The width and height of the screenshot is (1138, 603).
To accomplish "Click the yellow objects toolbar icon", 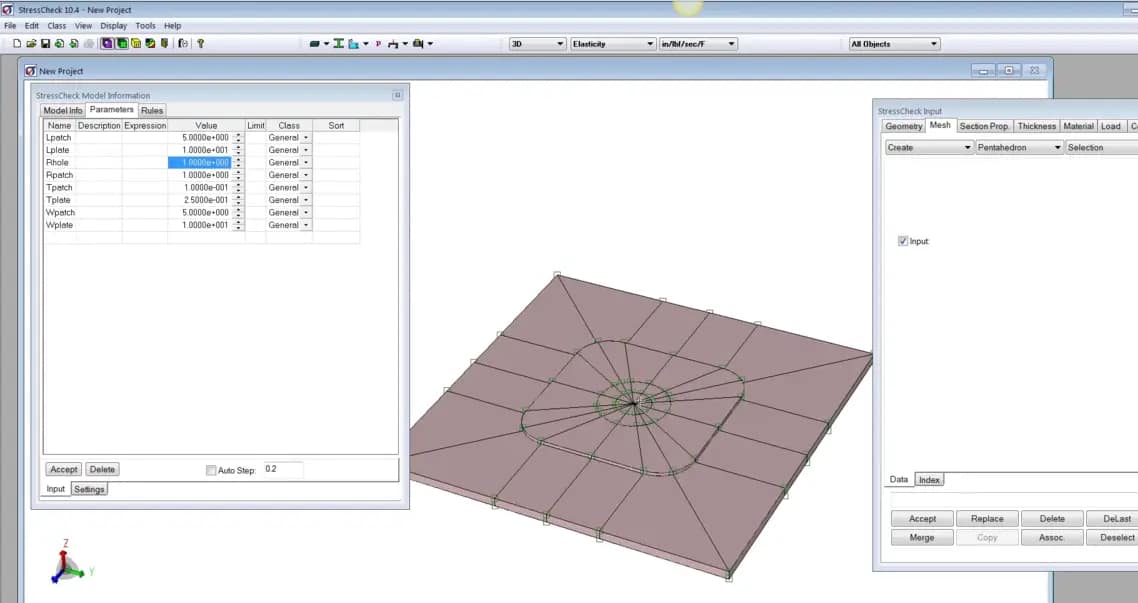I will (135, 43).
